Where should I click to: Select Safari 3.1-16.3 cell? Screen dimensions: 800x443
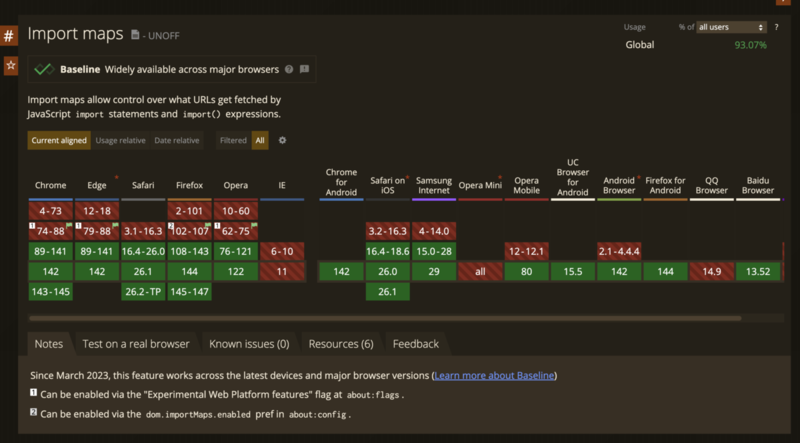(143, 231)
